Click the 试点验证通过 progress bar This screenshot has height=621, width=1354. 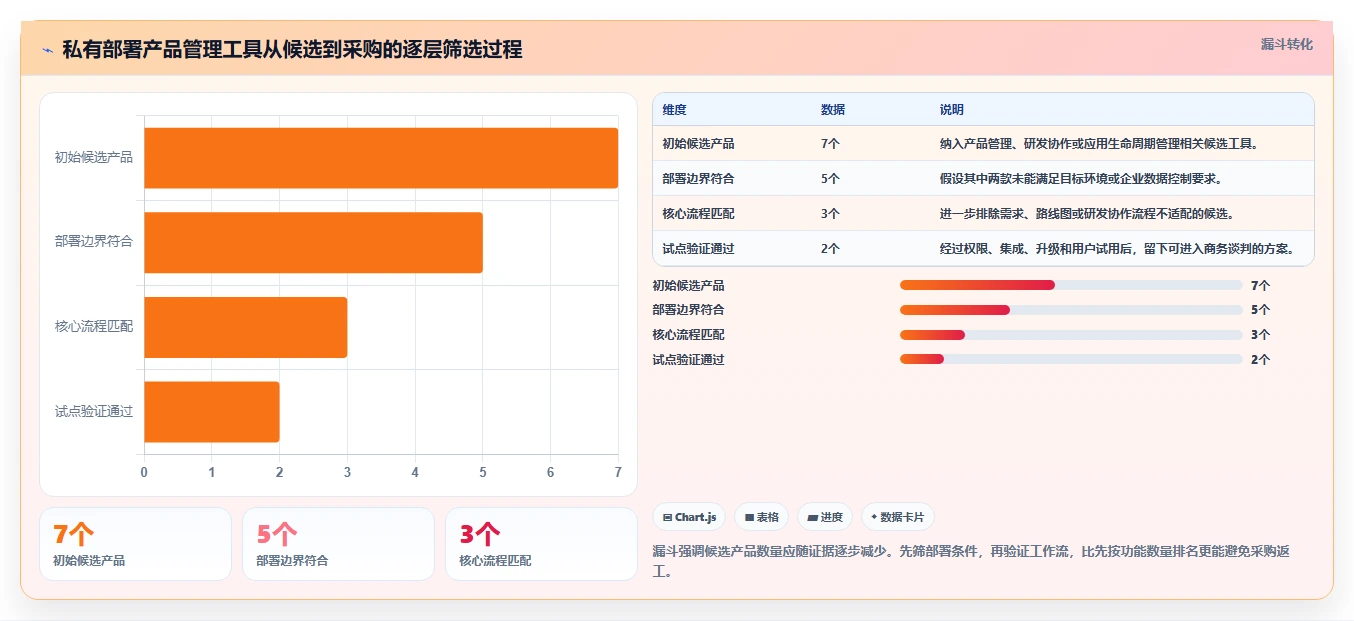[1071, 359]
